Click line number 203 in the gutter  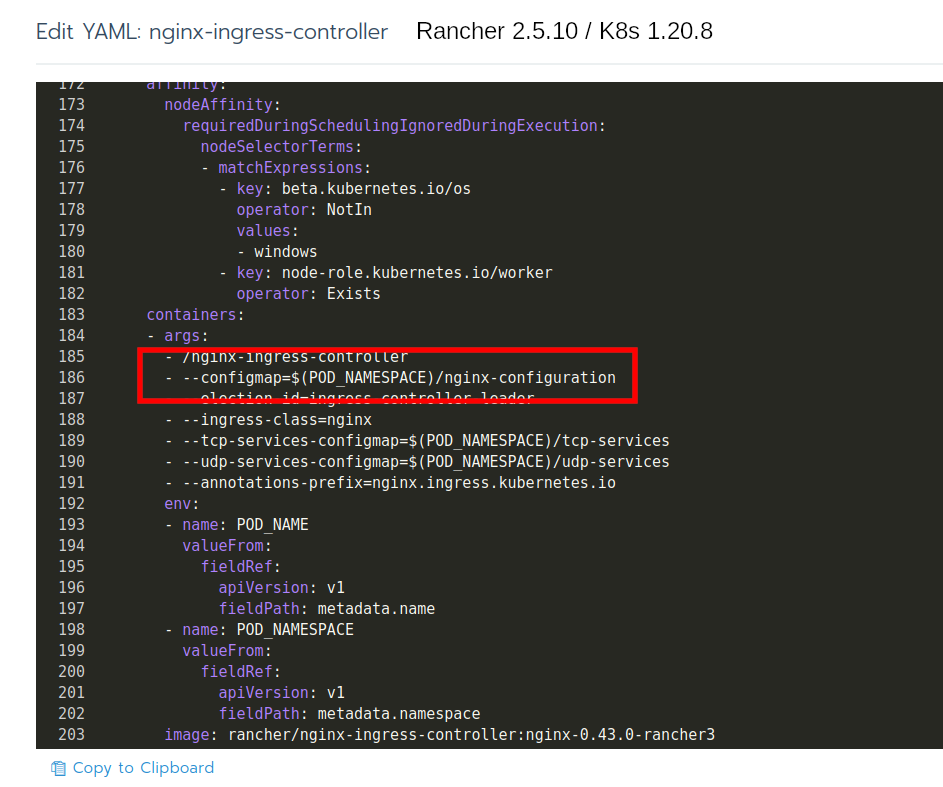[72, 735]
